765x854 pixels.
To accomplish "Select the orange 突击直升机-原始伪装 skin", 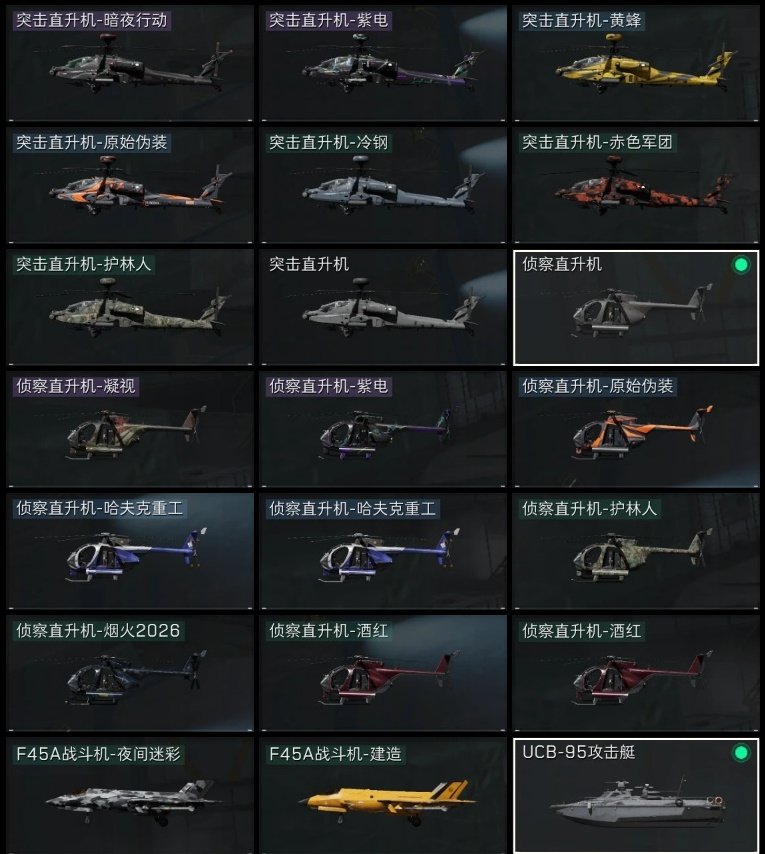I will coord(130,185).
